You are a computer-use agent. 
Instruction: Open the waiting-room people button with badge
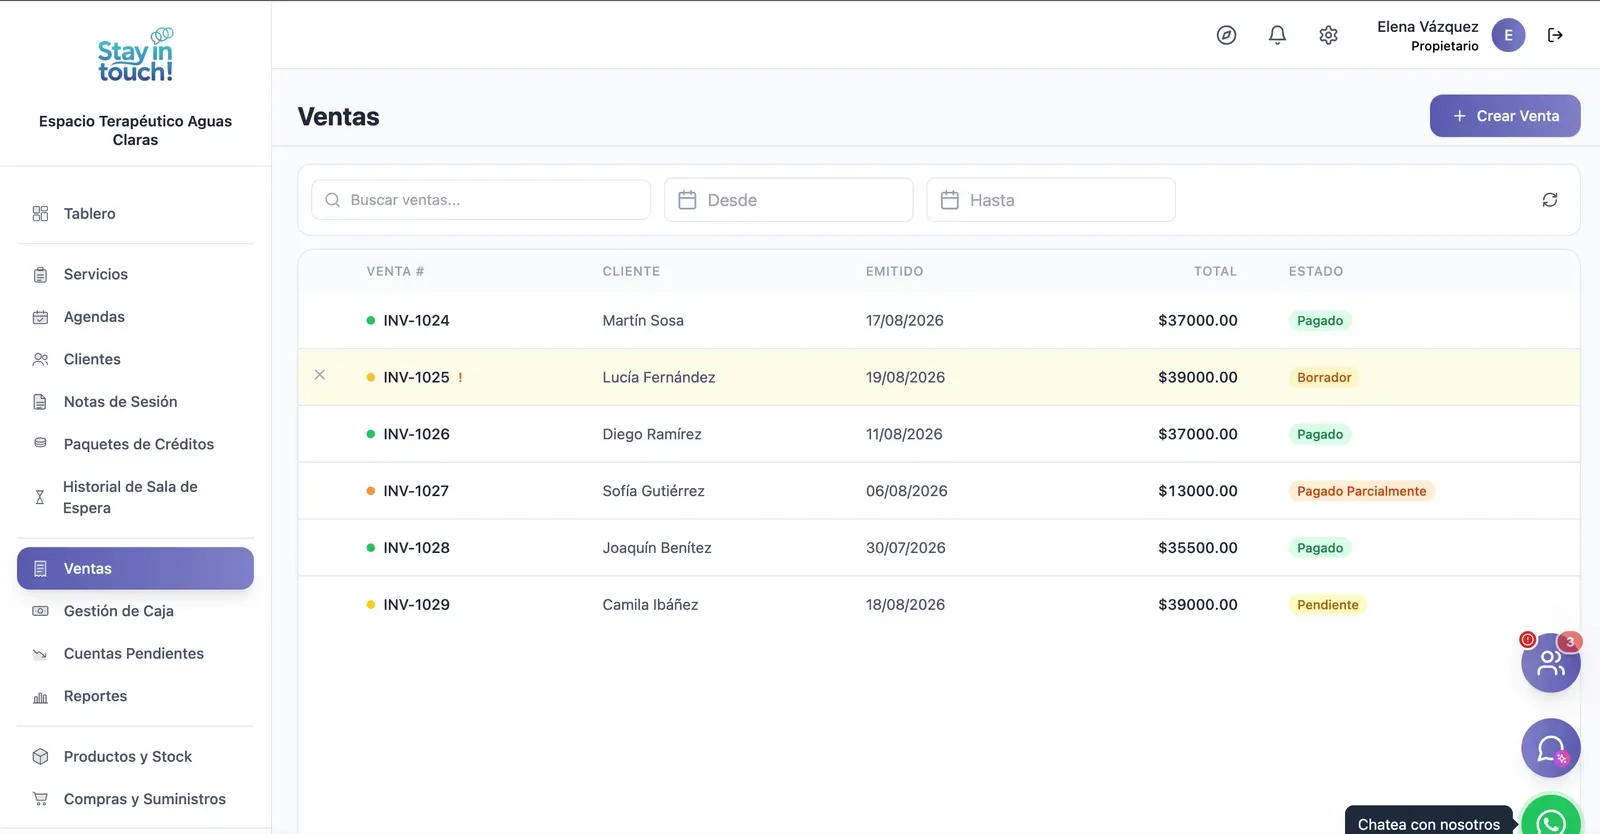(1551, 662)
